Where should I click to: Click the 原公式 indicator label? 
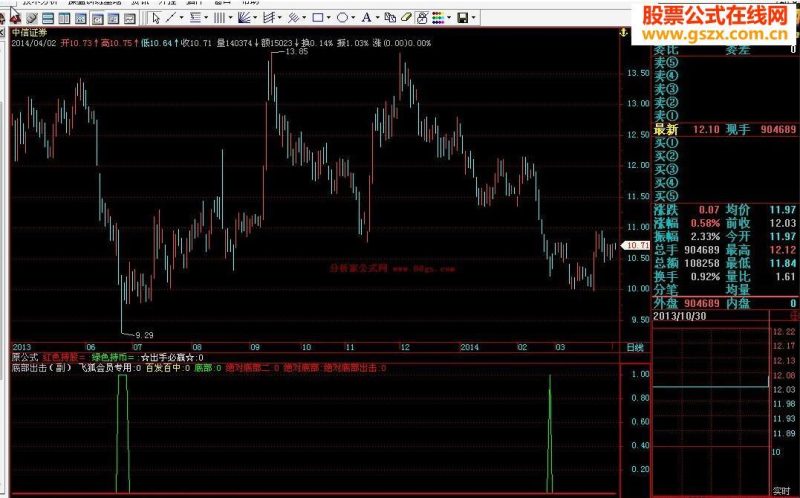pos(25,358)
